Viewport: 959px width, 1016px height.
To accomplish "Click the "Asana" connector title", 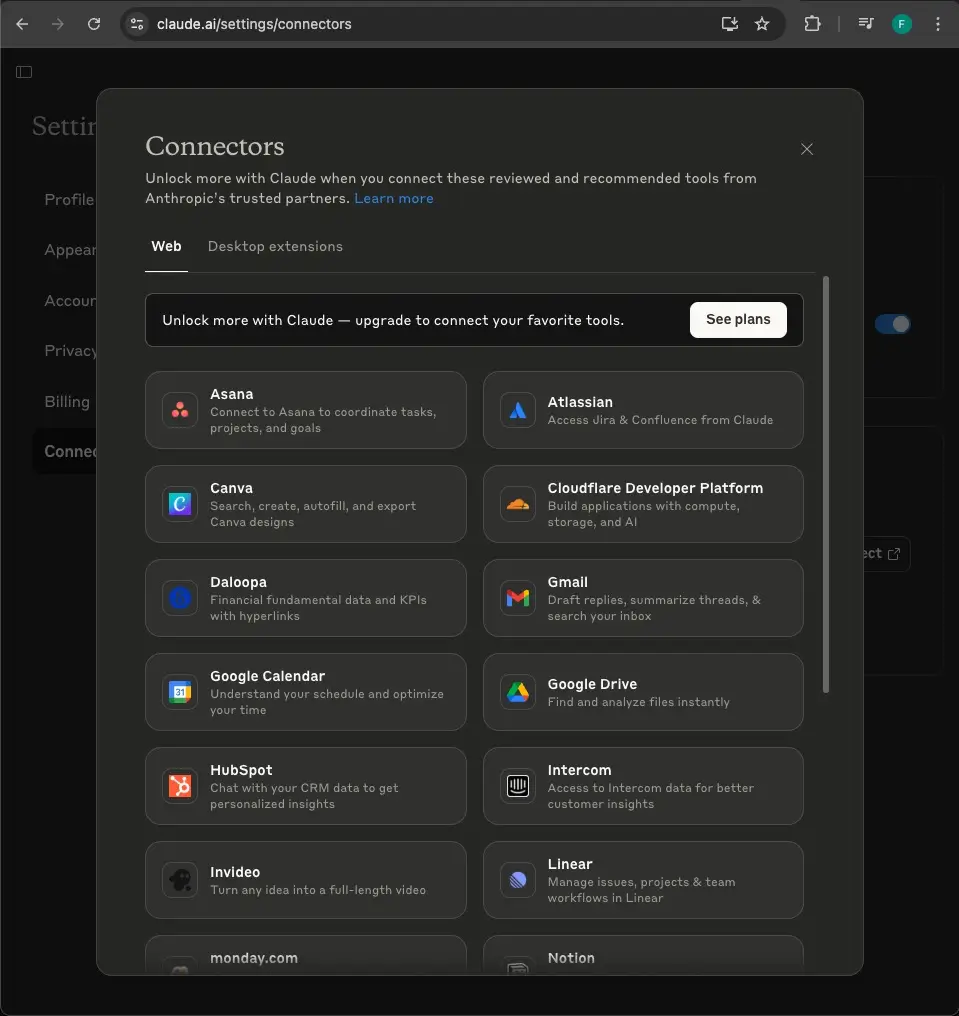I will [x=231, y=394].
